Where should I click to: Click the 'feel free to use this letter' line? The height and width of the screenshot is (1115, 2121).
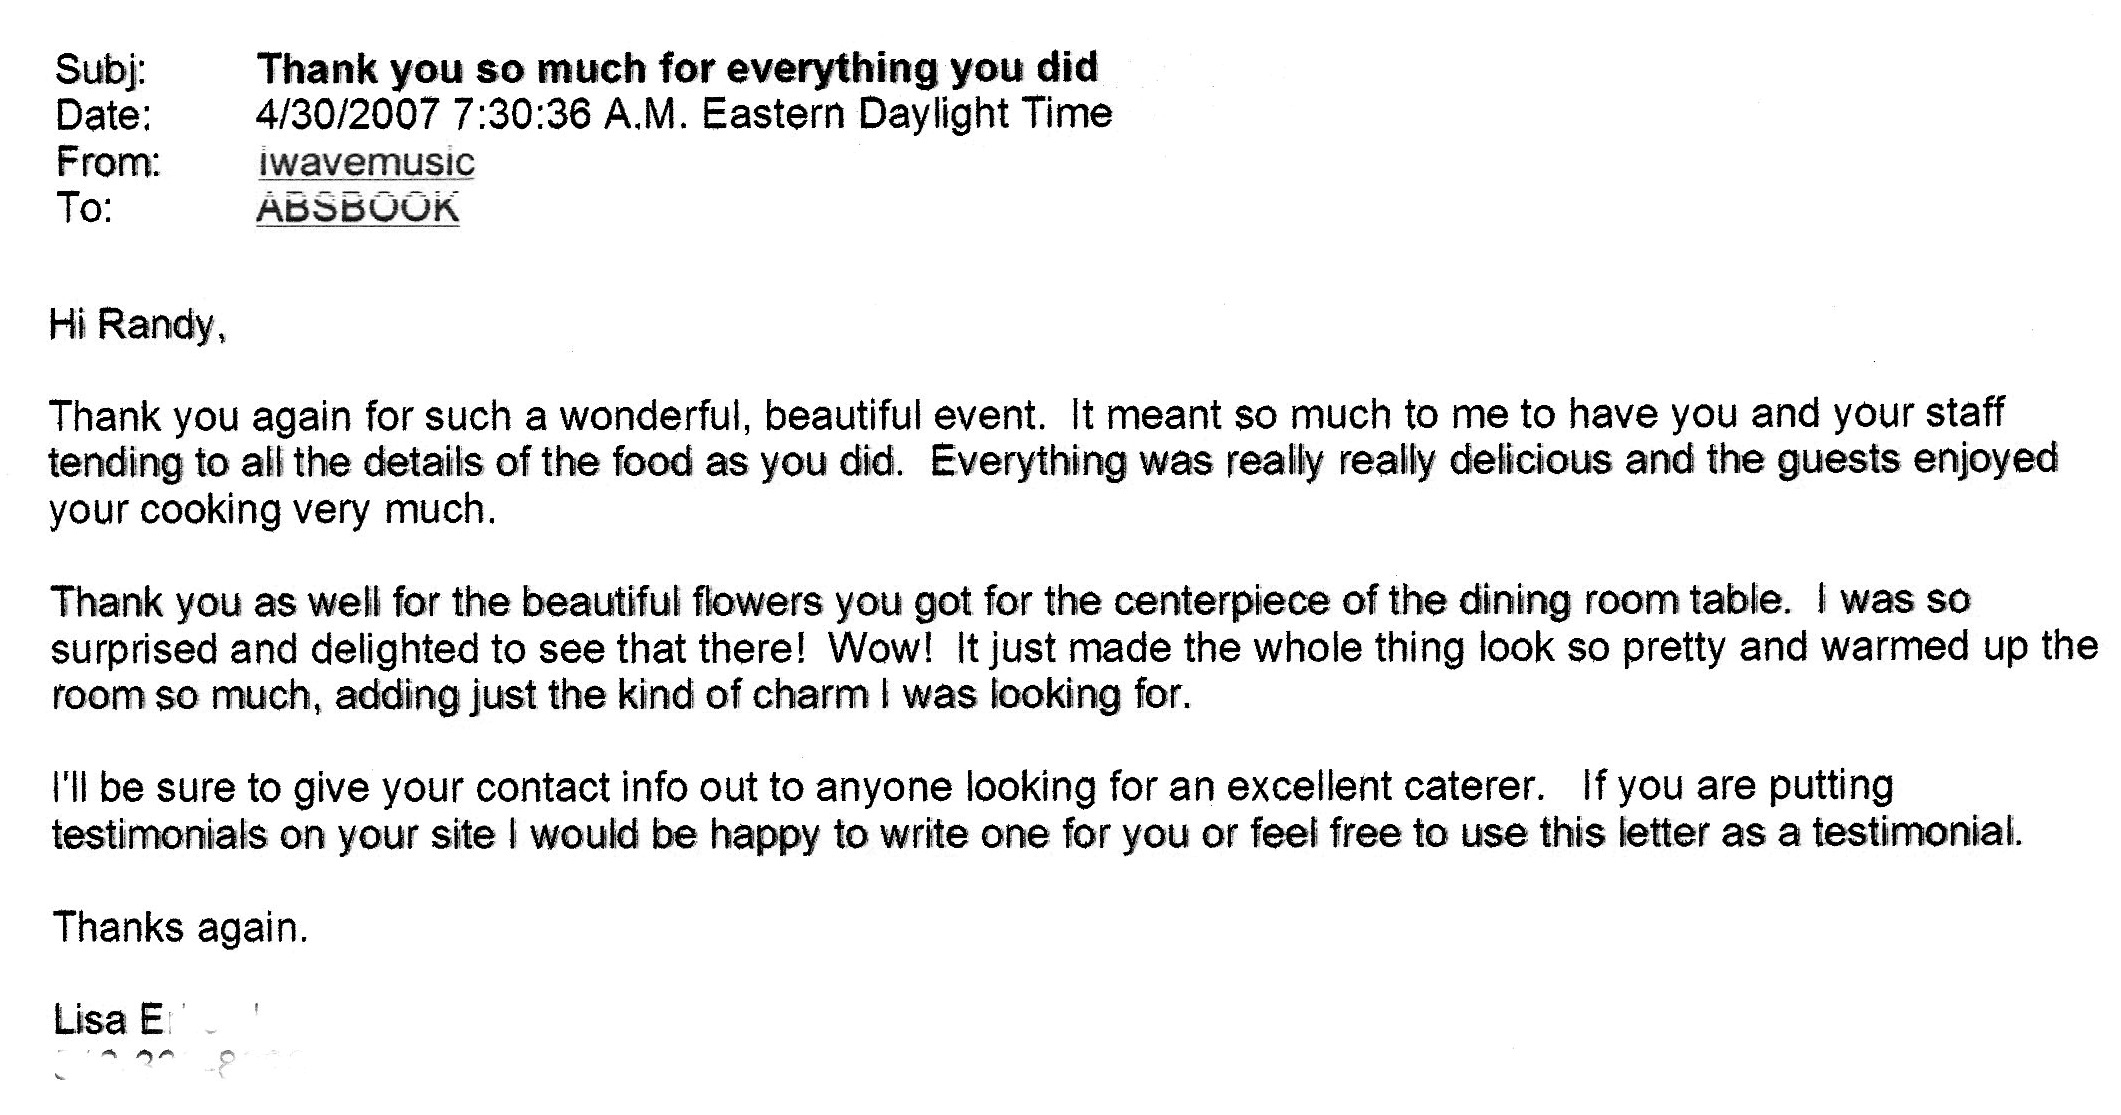coord(1035,833)
